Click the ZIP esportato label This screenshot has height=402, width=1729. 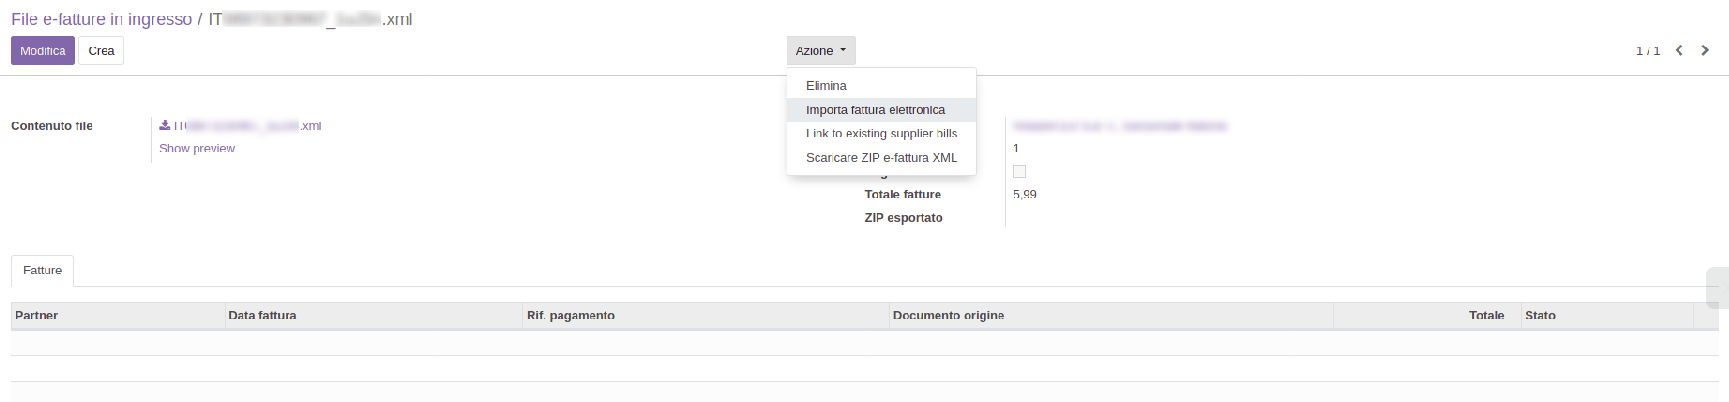coord(904,218)
